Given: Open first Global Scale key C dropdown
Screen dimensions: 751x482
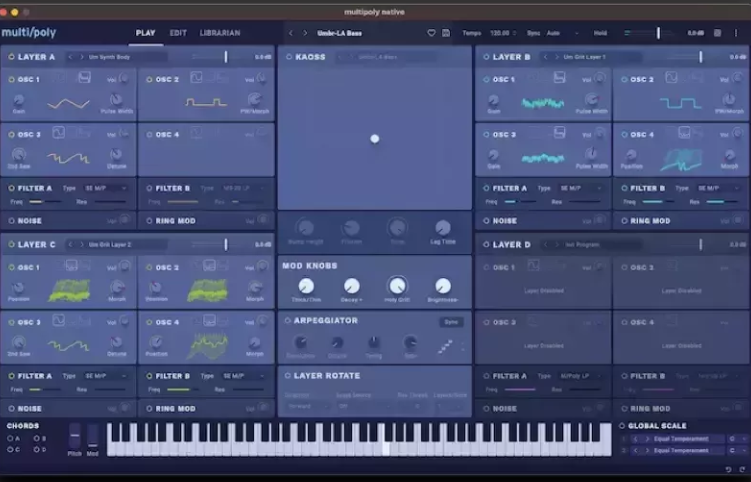Looking at the screenshot, I should click(737, 439).
